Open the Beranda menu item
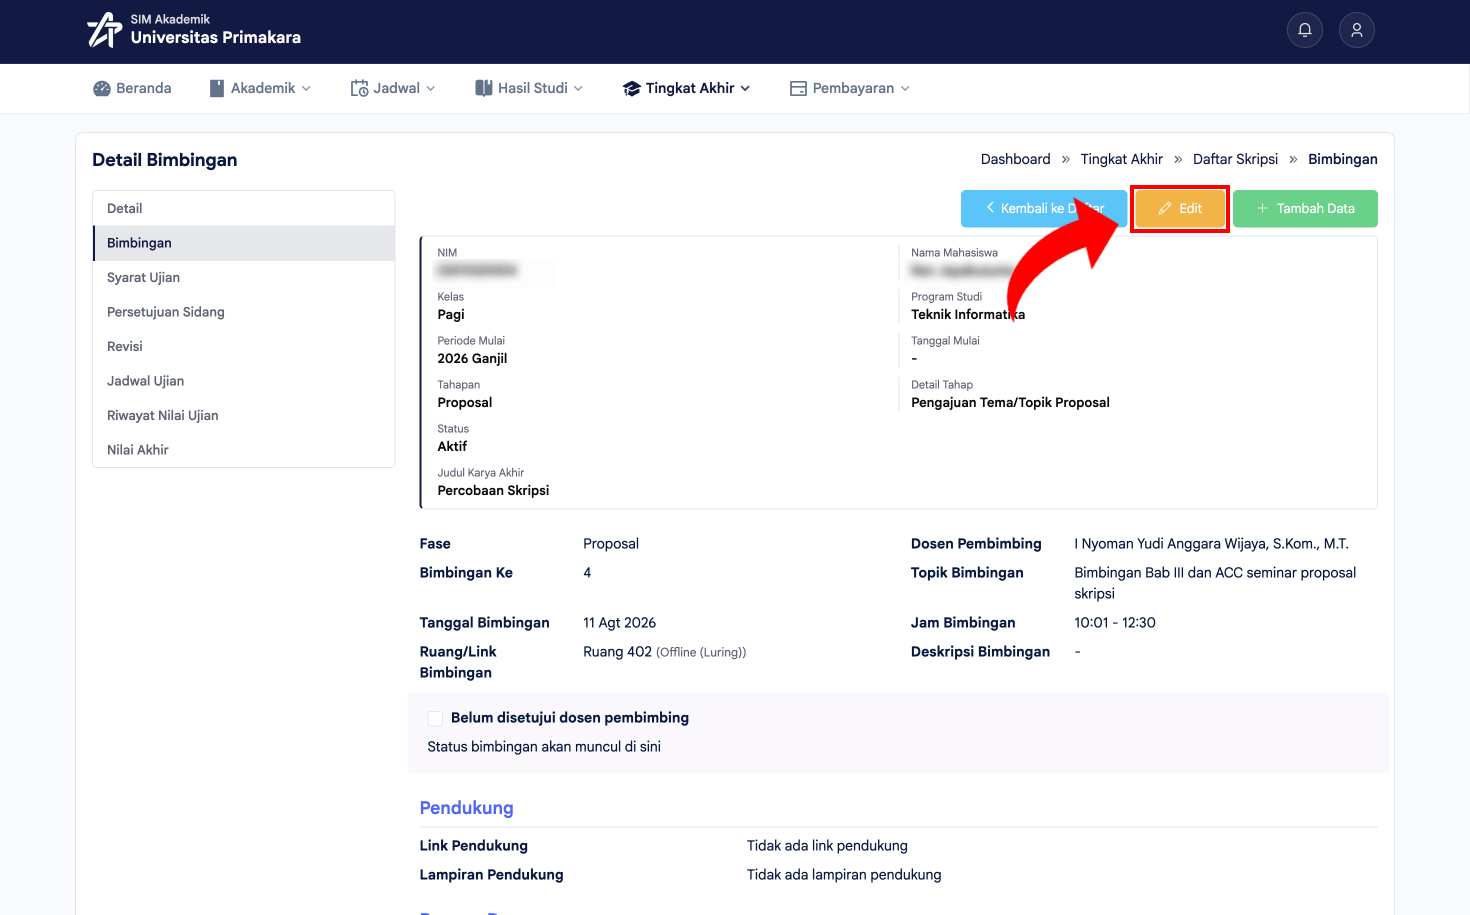This screenshot has width=1470, height=915. pos(132,88)
